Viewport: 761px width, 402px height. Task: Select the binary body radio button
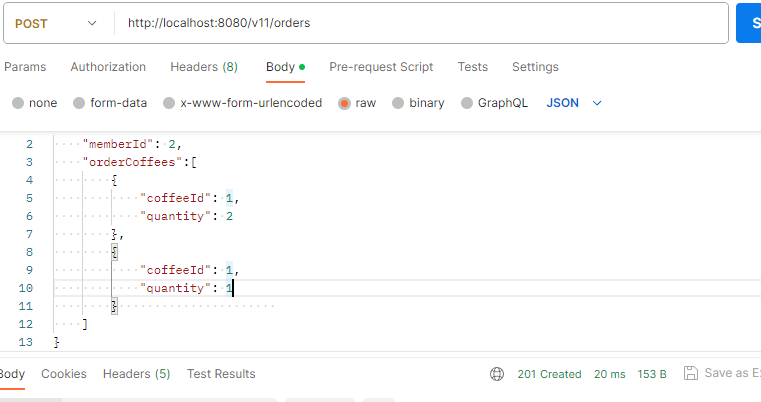click(x=398, y=103)
